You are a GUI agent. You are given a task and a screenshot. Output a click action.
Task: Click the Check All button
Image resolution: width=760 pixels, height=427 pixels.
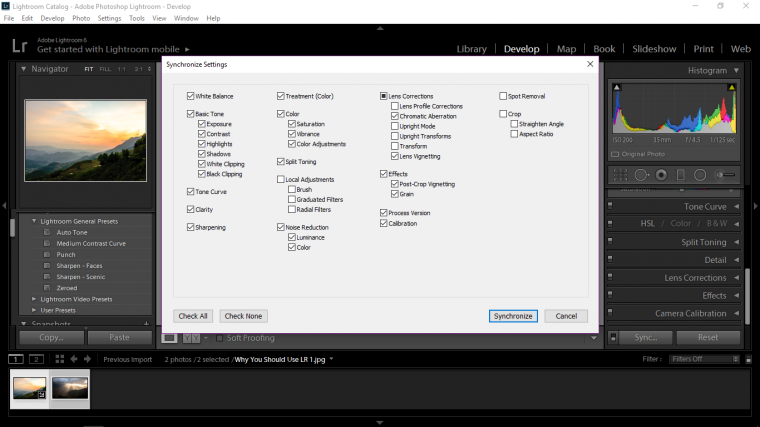click(193, 316)
